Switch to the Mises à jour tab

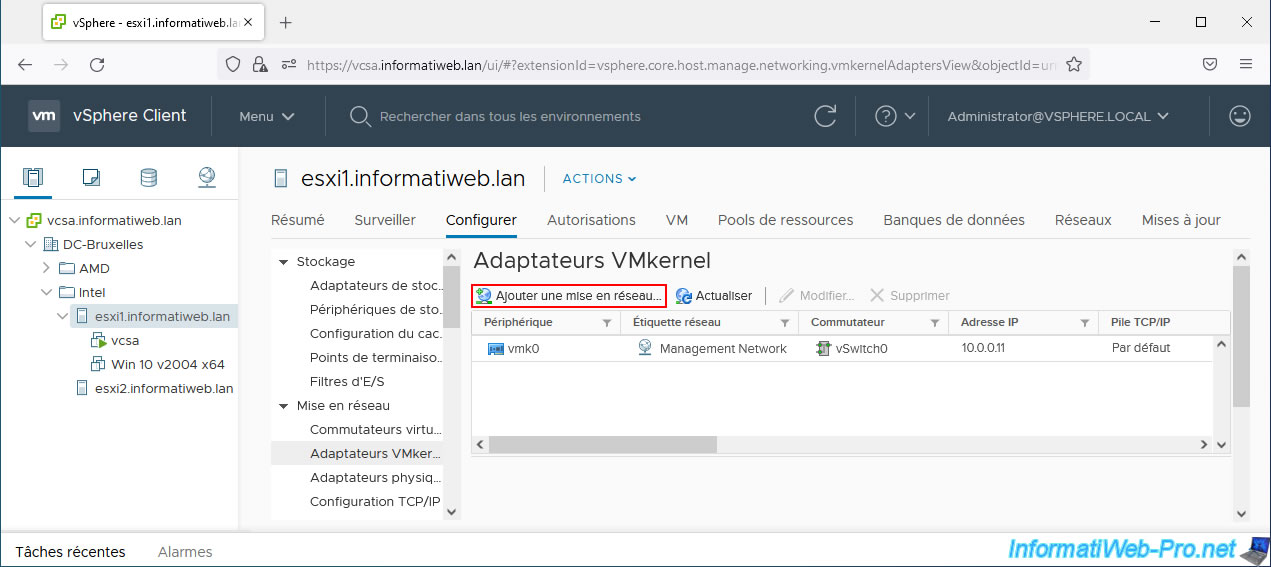tap(1181, 220)
